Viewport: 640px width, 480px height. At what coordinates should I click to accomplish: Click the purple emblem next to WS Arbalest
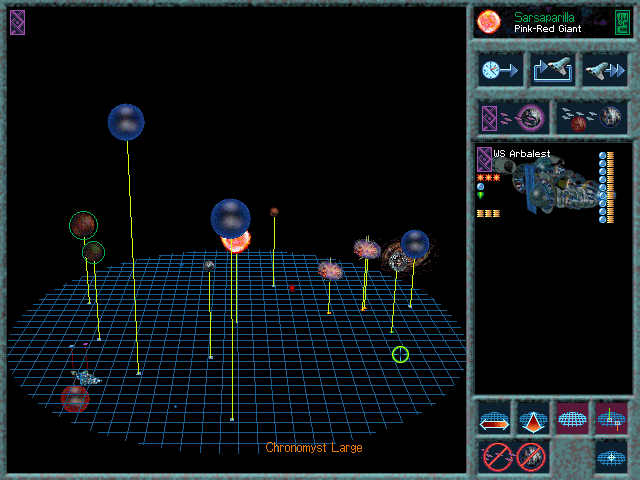pyautogui.click(x=484, y=159)
